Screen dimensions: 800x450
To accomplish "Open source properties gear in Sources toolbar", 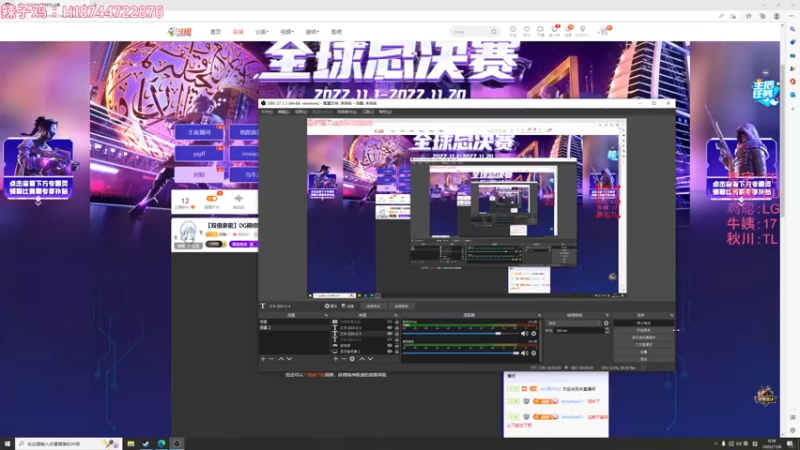I will 352,359.
